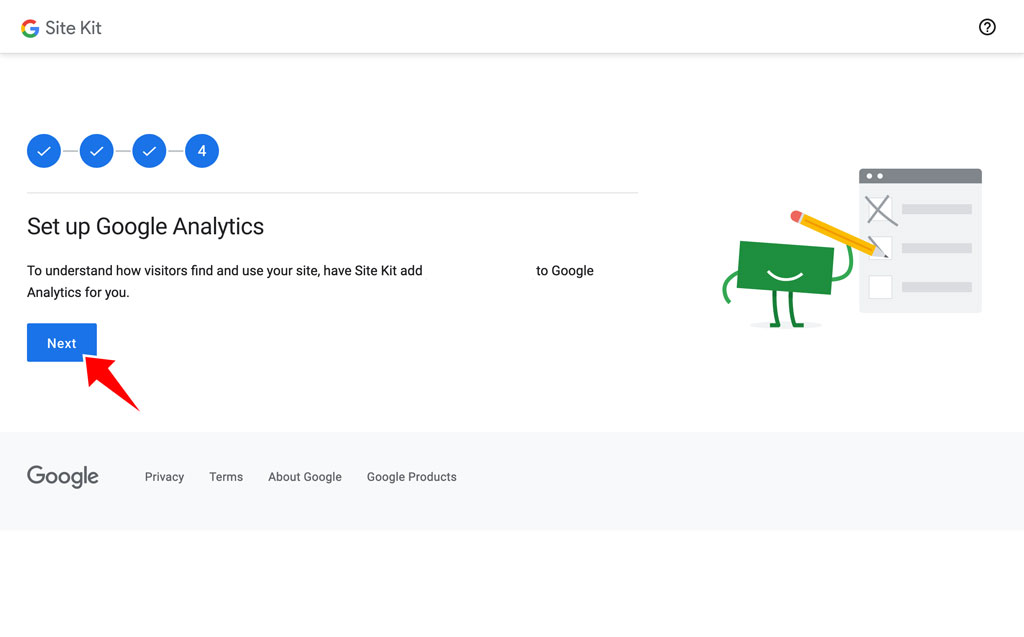Click the Google G logo in header
This screenshot has height=637, width=1024.
pos(30,28)
